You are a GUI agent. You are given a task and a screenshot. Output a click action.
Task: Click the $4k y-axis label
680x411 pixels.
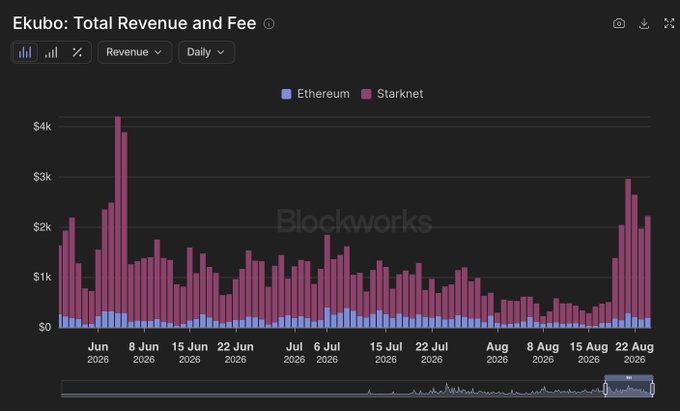(42, 127)
